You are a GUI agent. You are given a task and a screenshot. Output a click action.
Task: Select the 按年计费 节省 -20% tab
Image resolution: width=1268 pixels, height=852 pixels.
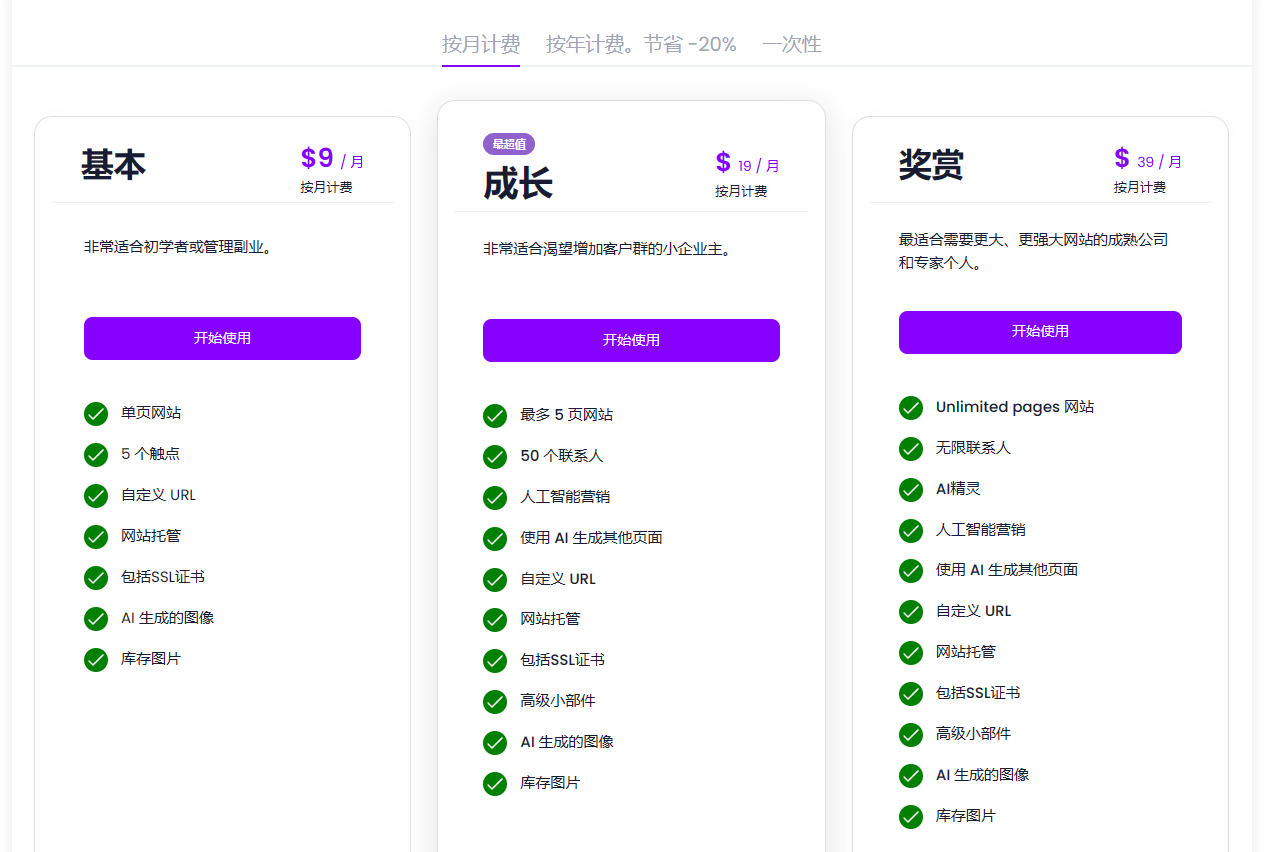[x=641, y=44]
